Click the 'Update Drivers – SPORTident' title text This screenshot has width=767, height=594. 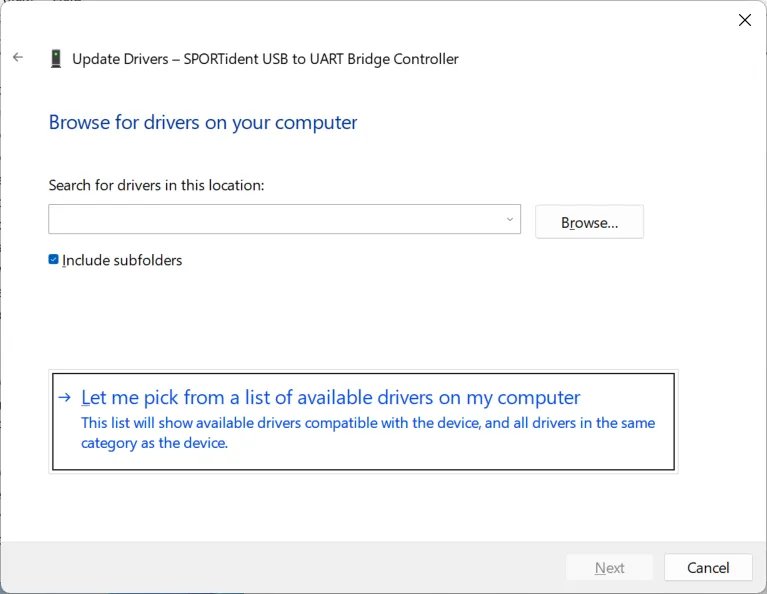click(x=265, y=59)
